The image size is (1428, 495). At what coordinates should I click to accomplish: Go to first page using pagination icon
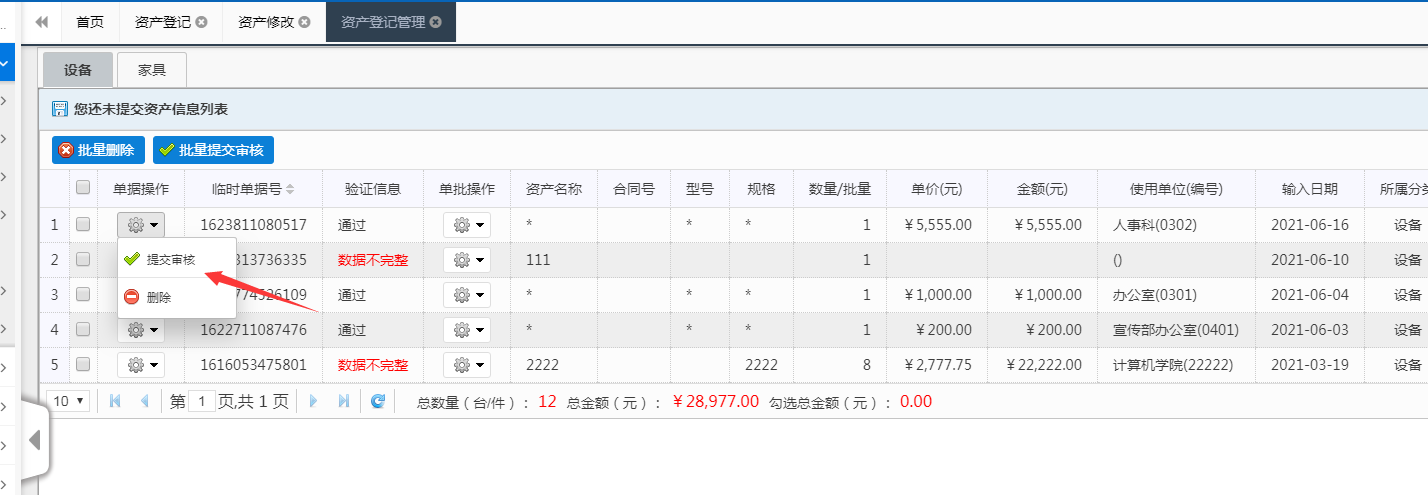115,401
